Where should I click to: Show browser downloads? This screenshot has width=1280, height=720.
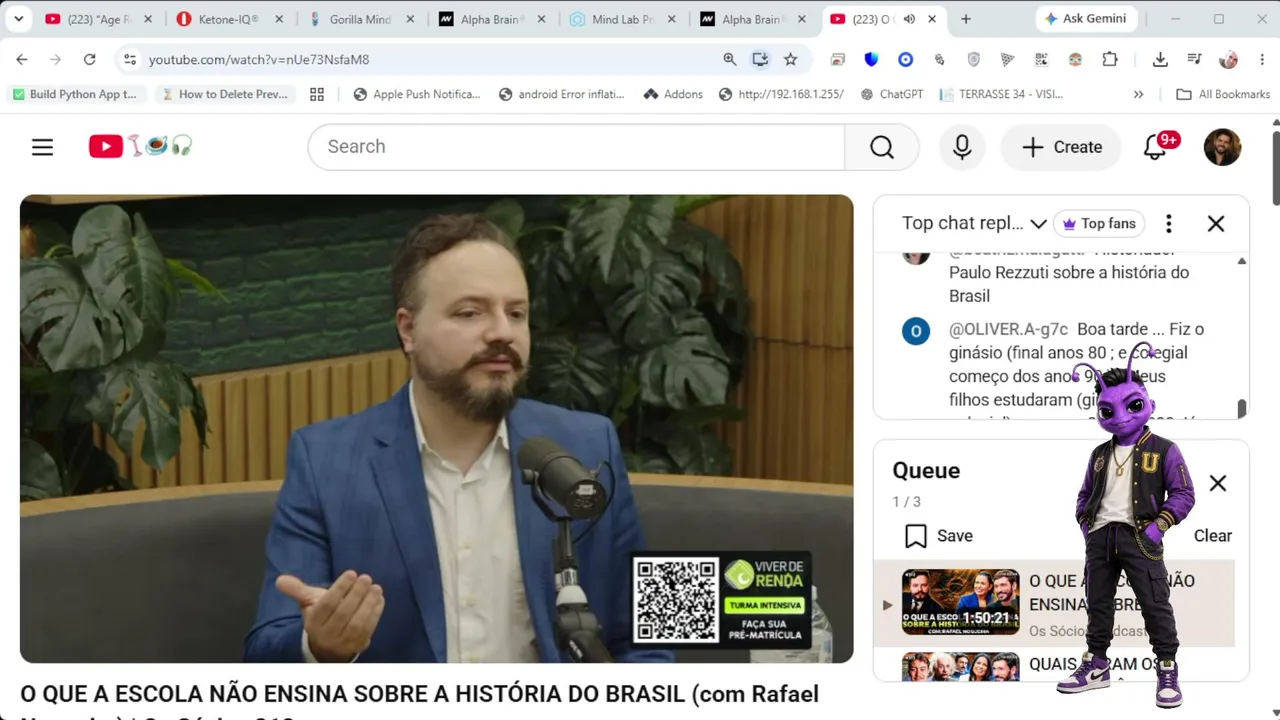tap(1160, 60)
